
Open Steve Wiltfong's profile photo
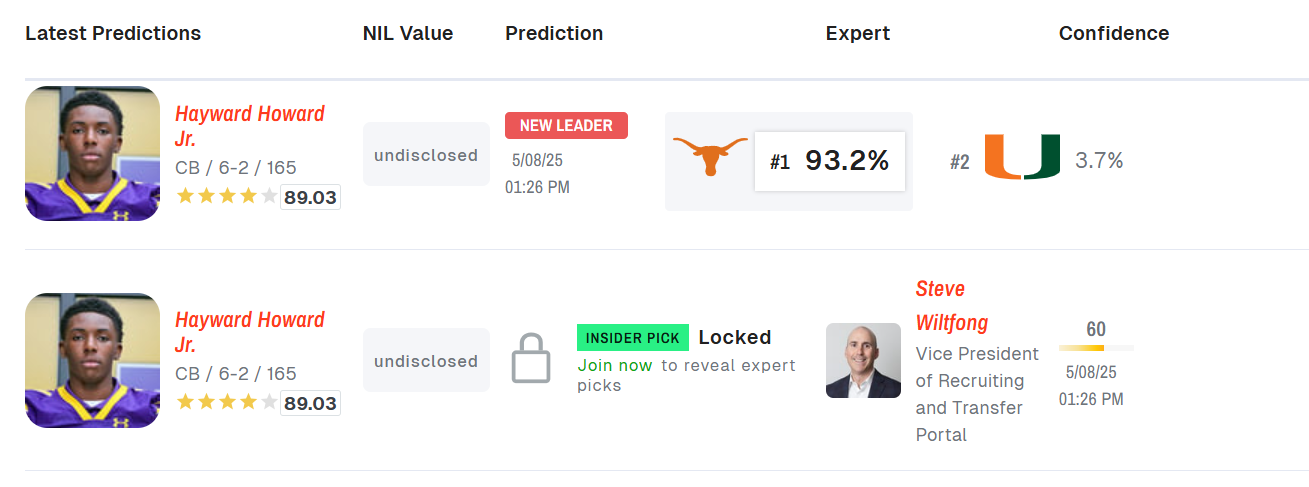click(x=863, y=360)
